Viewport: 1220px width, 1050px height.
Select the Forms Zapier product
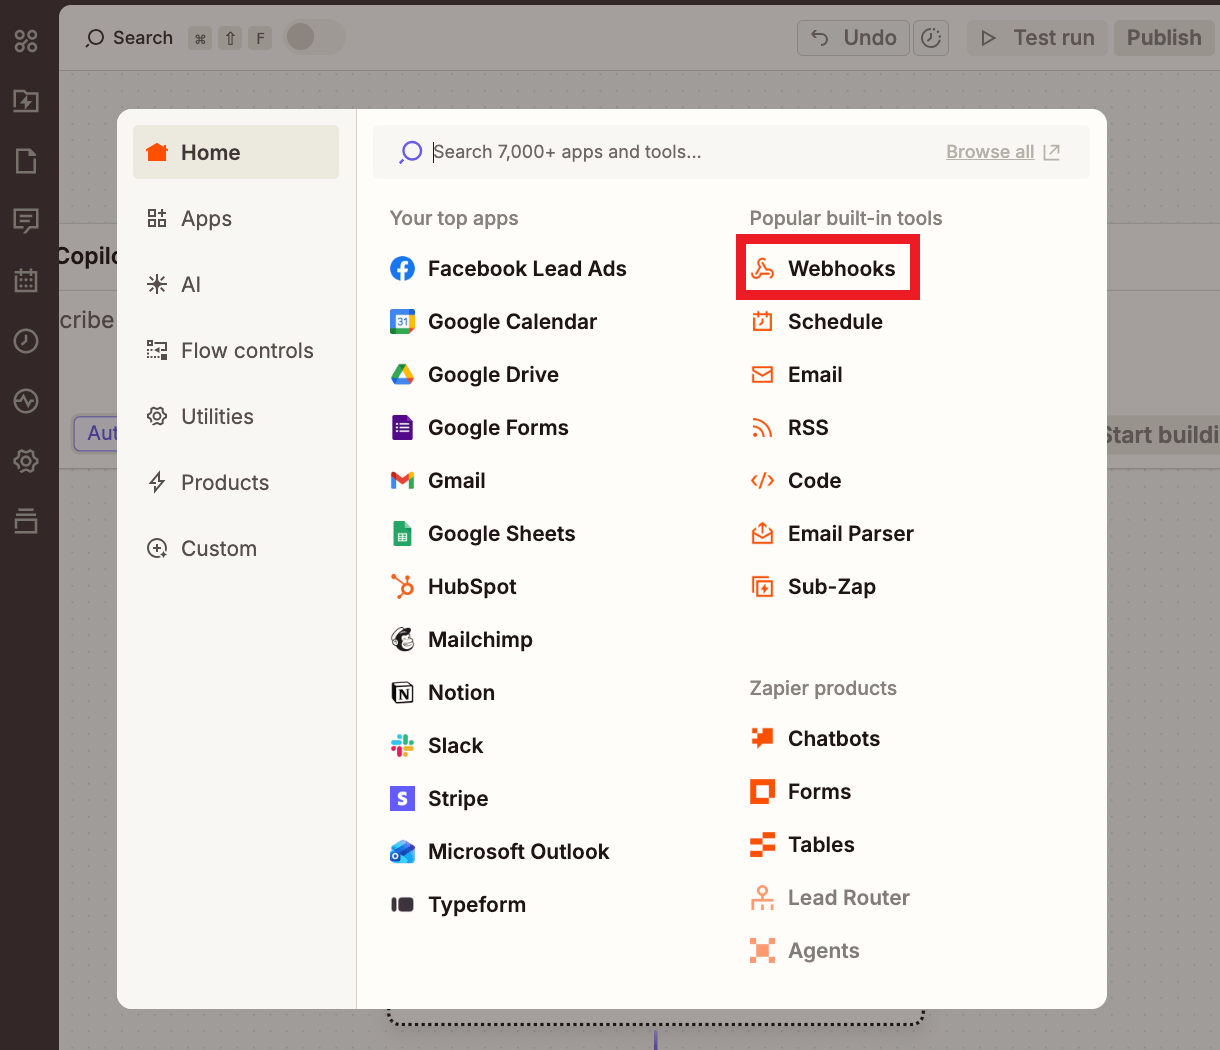[x=800, y=791]
